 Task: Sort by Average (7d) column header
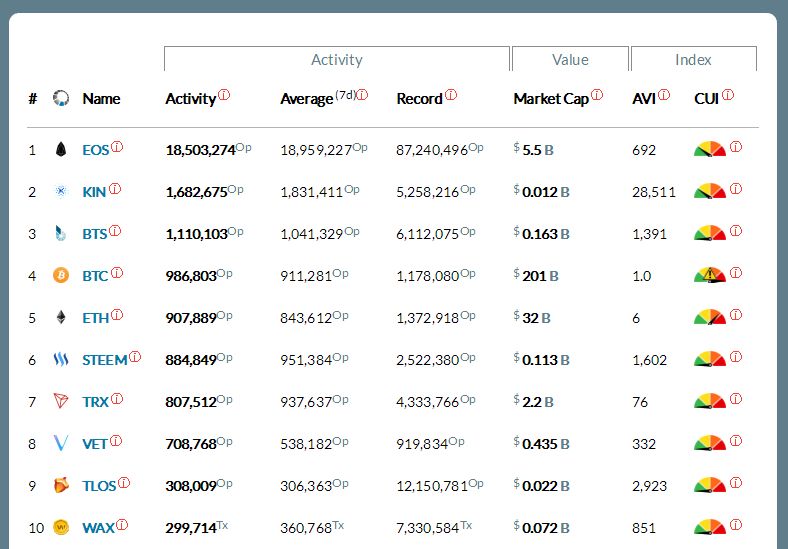(318, 99)
